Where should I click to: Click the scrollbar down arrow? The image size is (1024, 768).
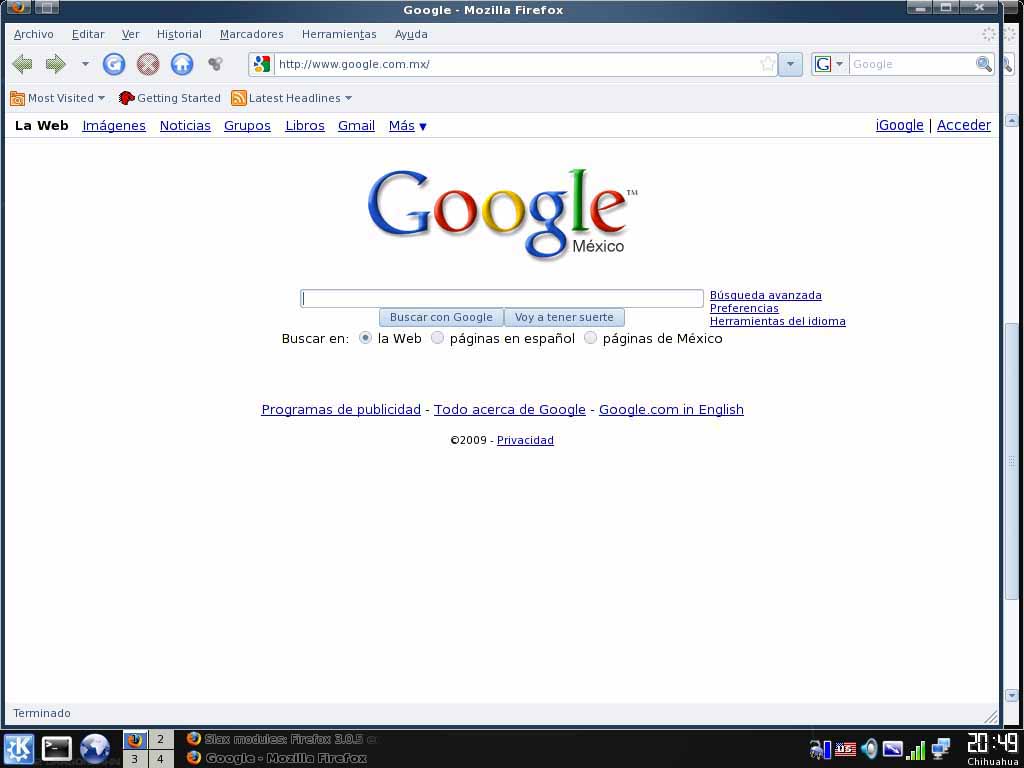[1012, 696]
